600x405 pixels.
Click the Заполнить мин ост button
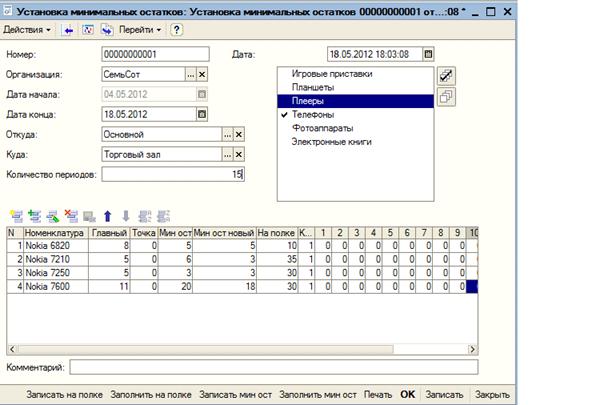[318, 394]
